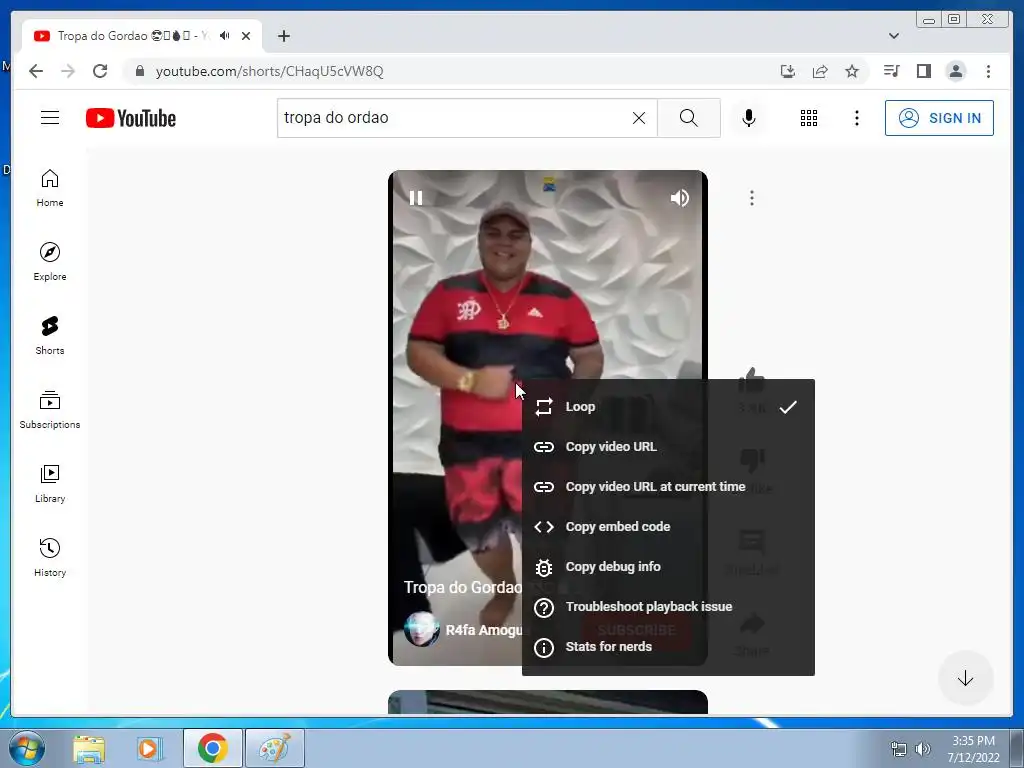Open the YouTube hamburger guide menu
1024x768 pixels.
point(50,118)
